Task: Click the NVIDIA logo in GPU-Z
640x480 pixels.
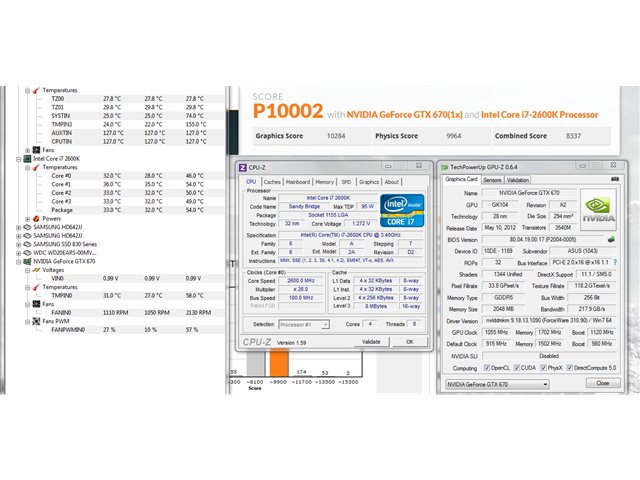Action: (598, 209)
